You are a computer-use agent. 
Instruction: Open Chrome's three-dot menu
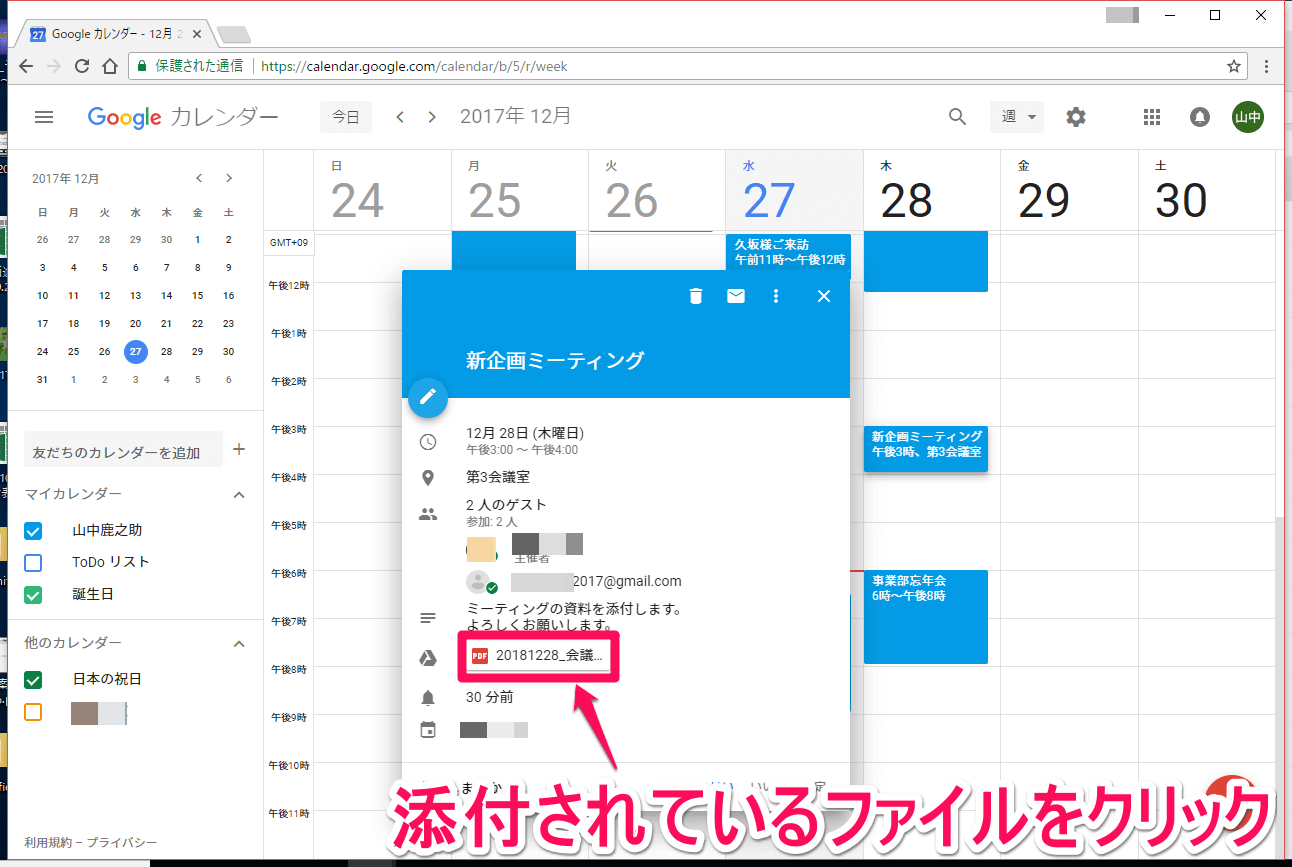click(x=1267, y=66)
